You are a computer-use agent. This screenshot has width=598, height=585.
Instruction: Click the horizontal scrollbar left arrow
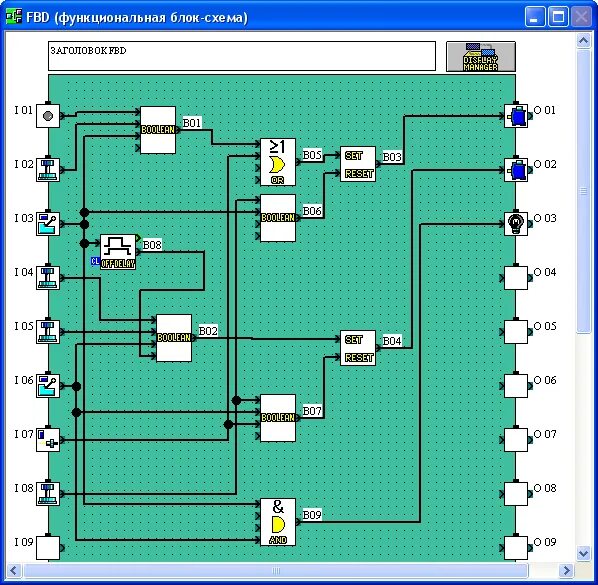click(14, 571)
